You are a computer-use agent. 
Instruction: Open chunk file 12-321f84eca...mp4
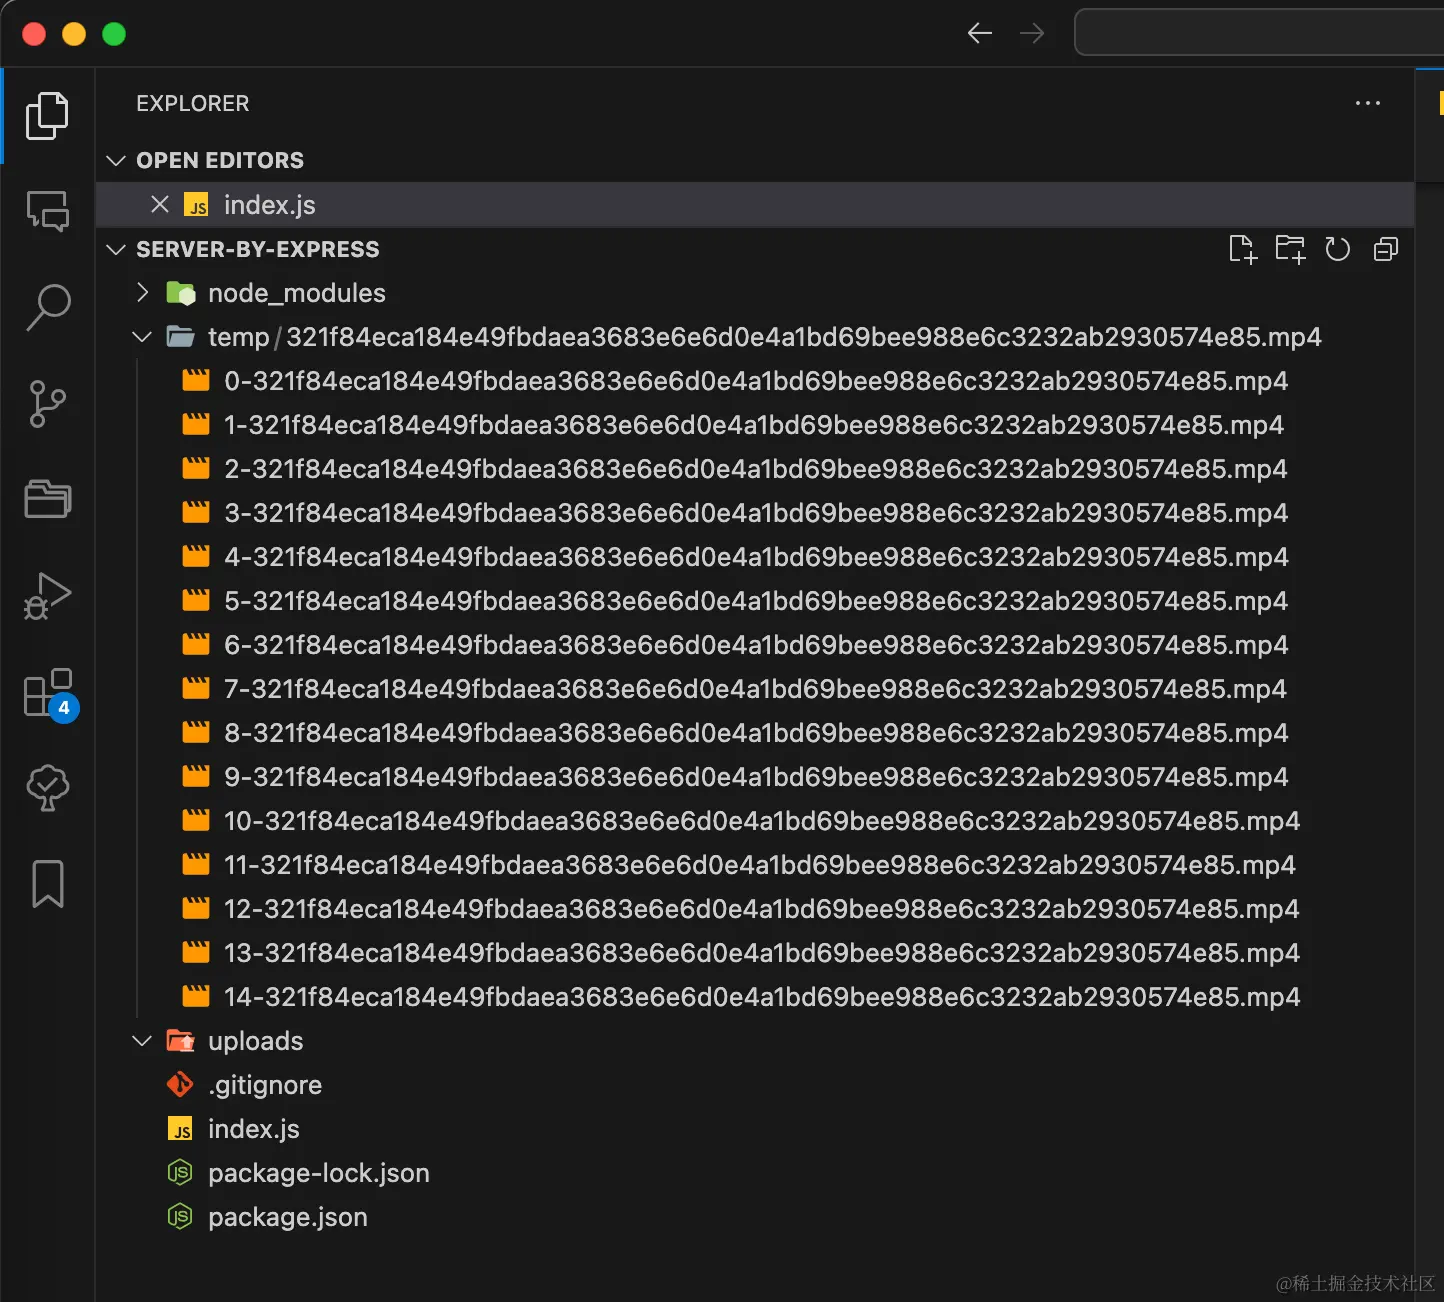point(755,909)
